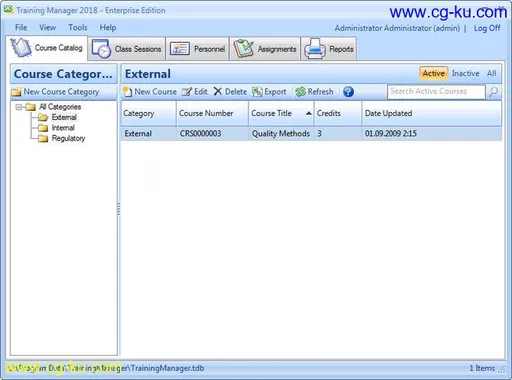Screen dimensions: 512x380
Task: Select the Regulatory category folder
Action: (68, 138)
